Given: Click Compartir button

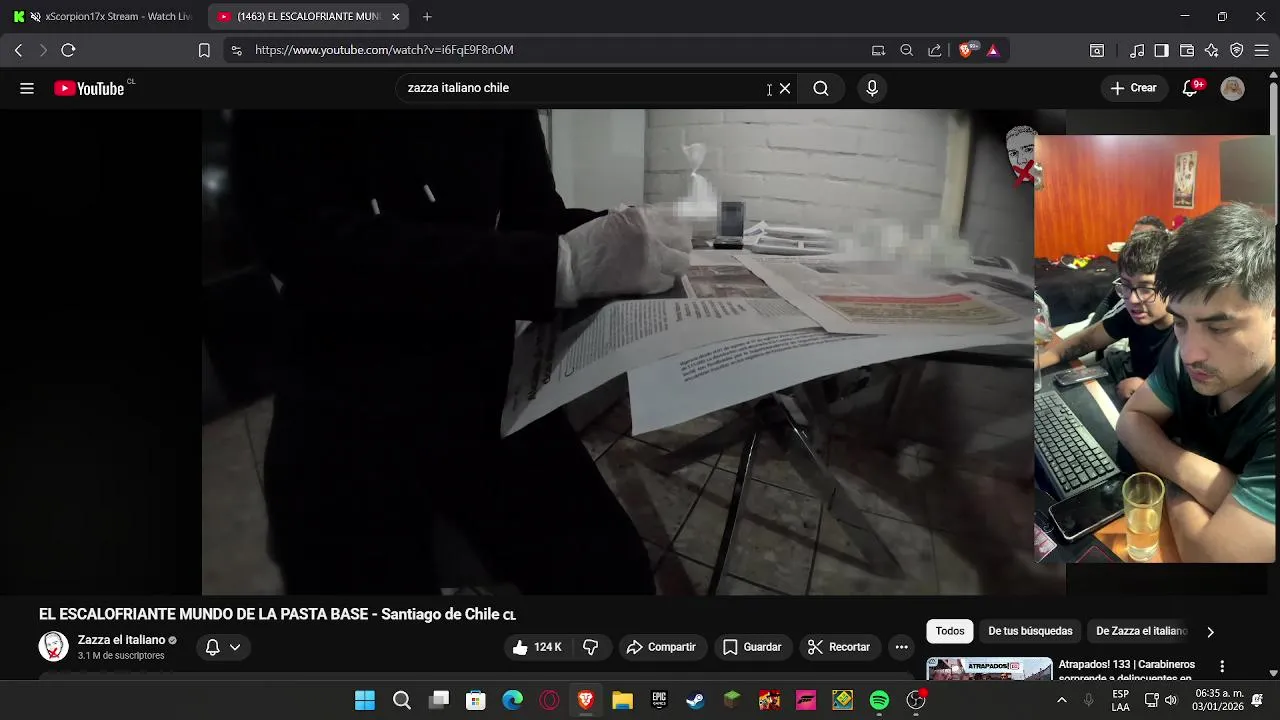Looking at the screenshot, I should pos(661,647).
